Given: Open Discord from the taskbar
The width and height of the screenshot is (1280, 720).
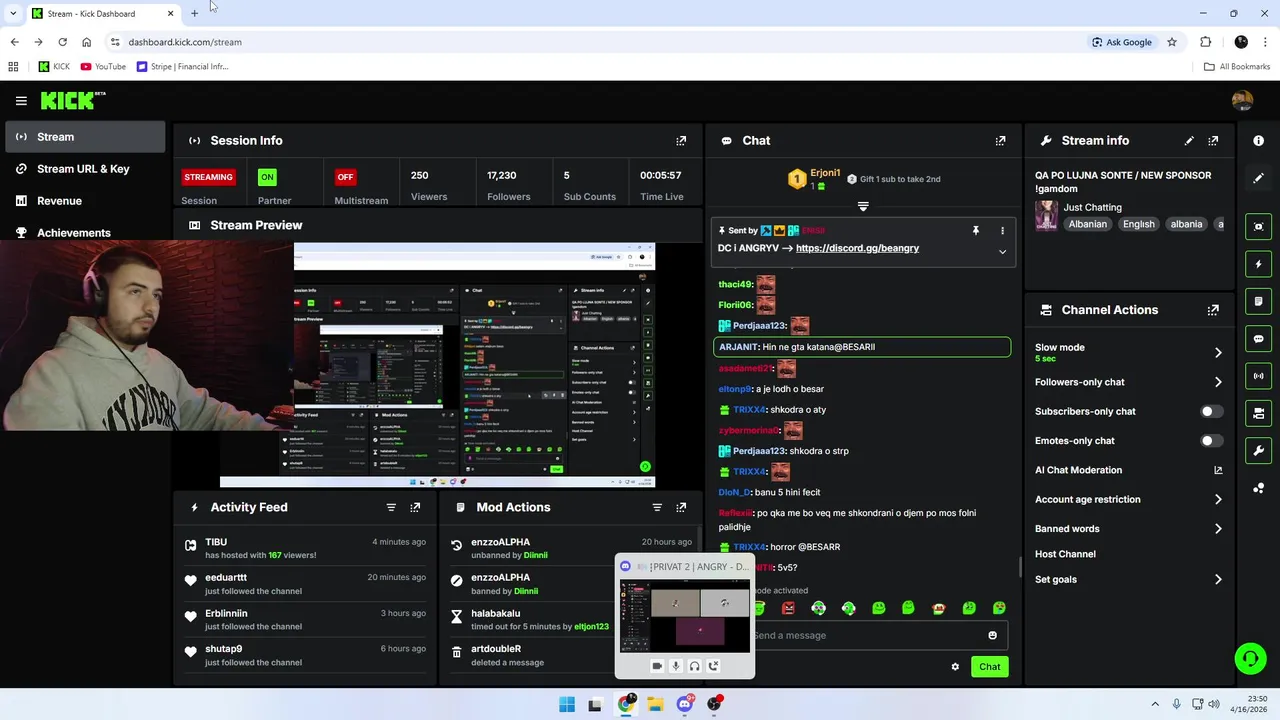Looking at the screenshot, I should pyautogui.click(x=685, y=704).
